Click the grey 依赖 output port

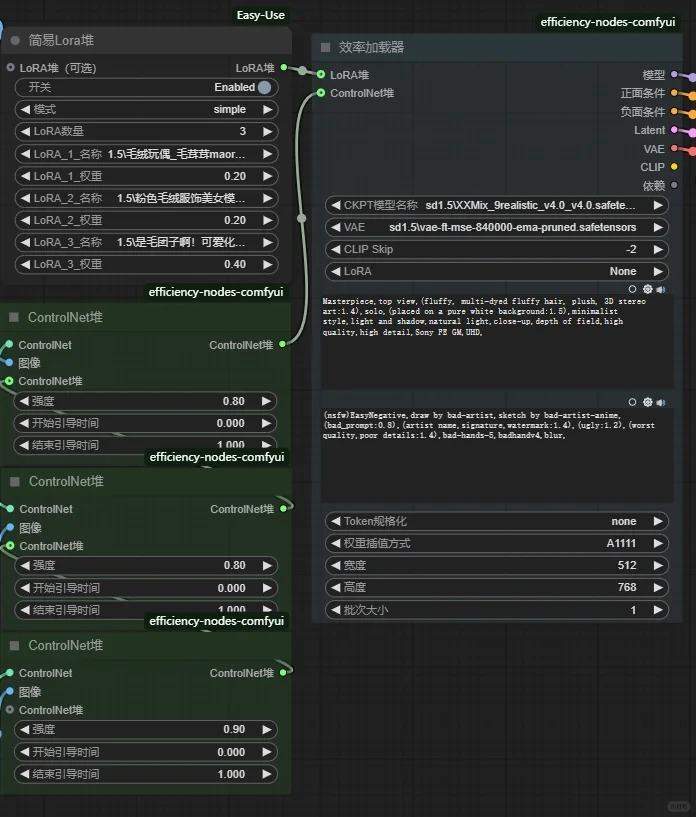click(x=674, y=185)
